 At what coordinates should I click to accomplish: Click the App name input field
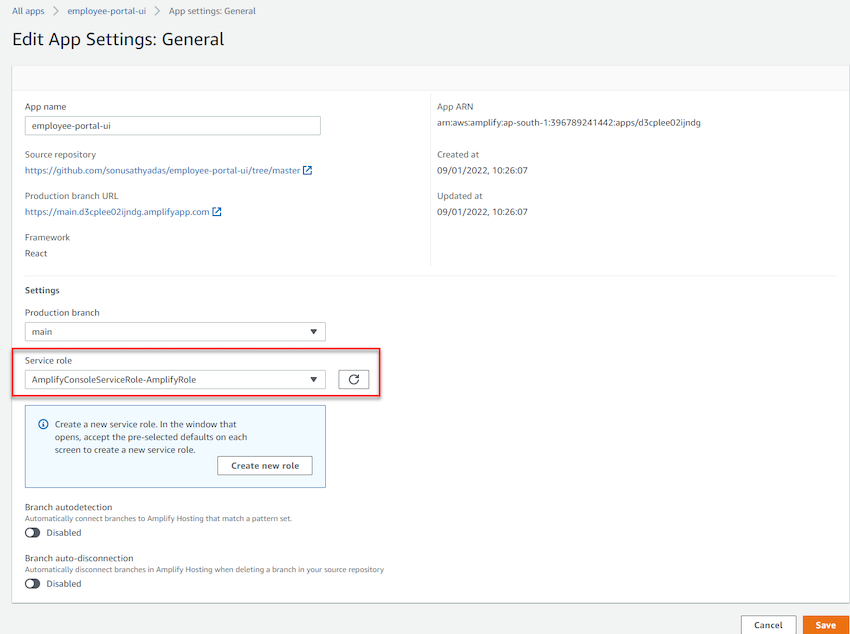[172, 126]
